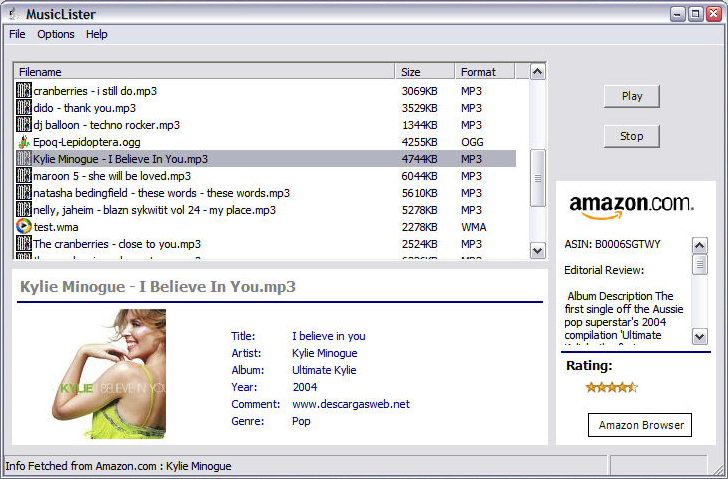Click the artist value 'Kylie Minogue'
Viewport: 728px width, 479px height.
pyautogui.click(x=325, y=353)
